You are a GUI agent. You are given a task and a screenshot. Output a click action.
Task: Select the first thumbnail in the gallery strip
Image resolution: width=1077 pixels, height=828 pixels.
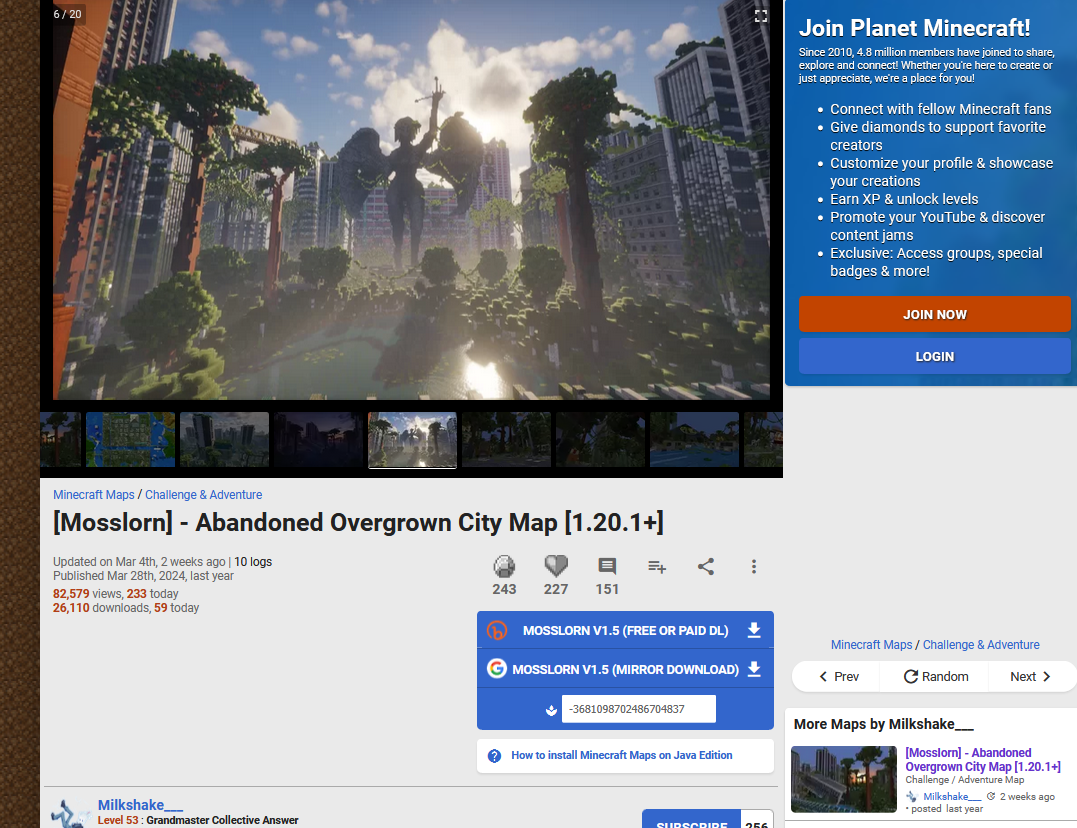tap(60, 440)
